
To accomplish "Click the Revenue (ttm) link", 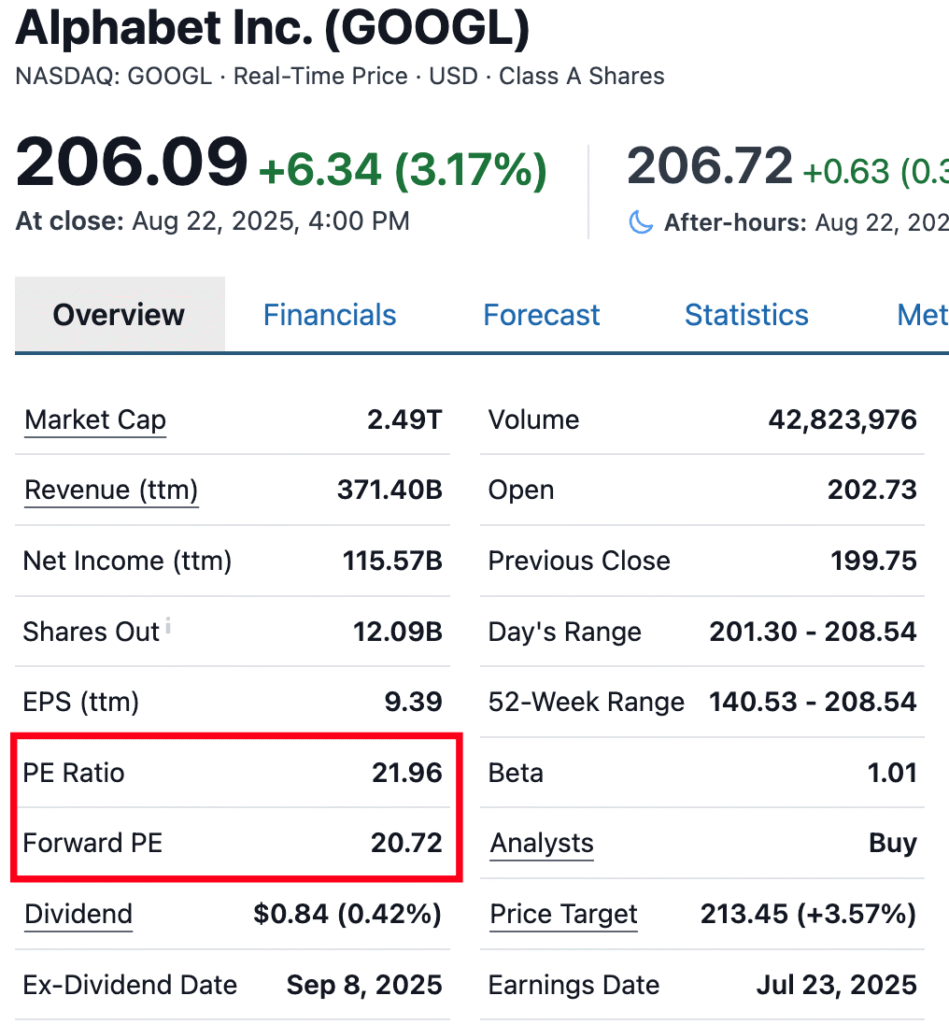I will [x=111, y=490].
